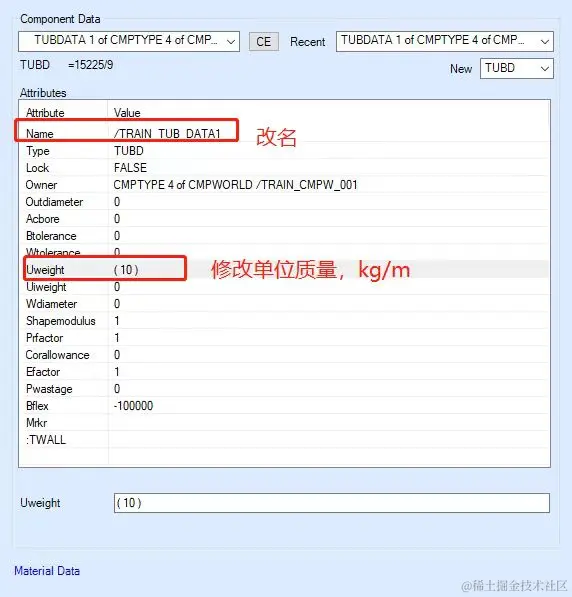Select the Efactor attribute row

(284, 372)
